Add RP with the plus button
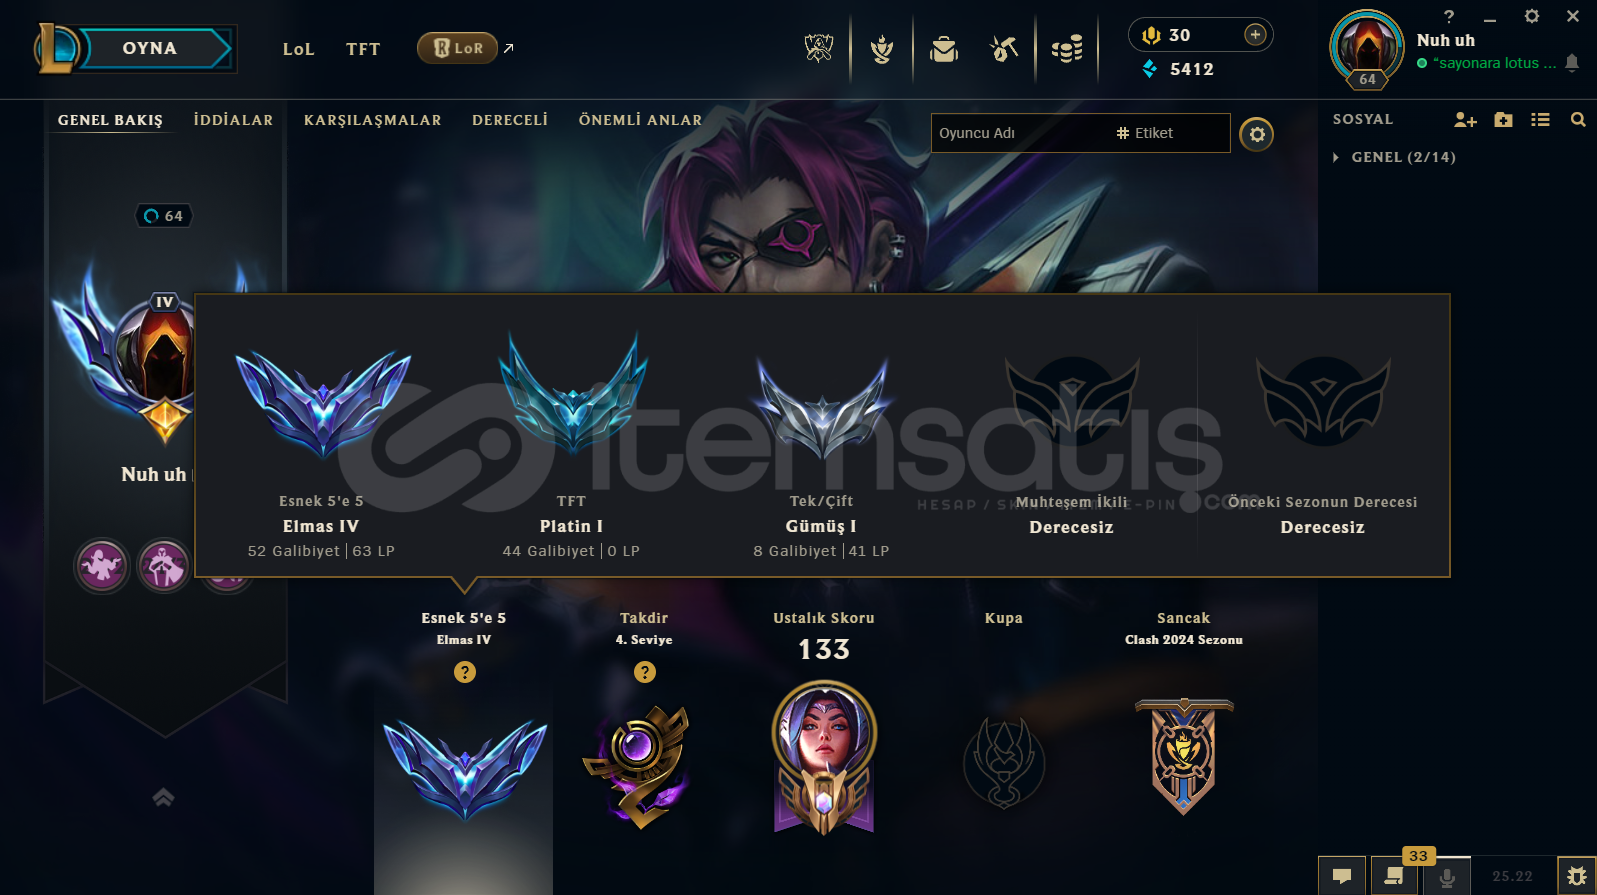 [1255, 35]
